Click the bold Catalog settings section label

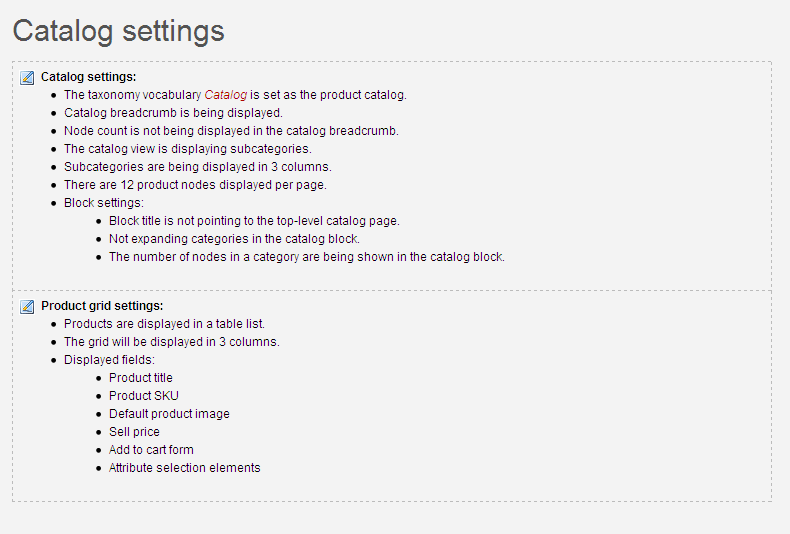tap(89, 77)
